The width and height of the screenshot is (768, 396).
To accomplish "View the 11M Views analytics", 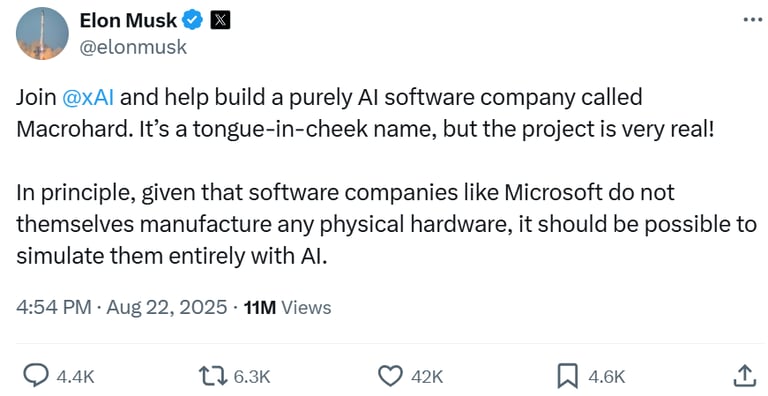I will click(287, 307).
